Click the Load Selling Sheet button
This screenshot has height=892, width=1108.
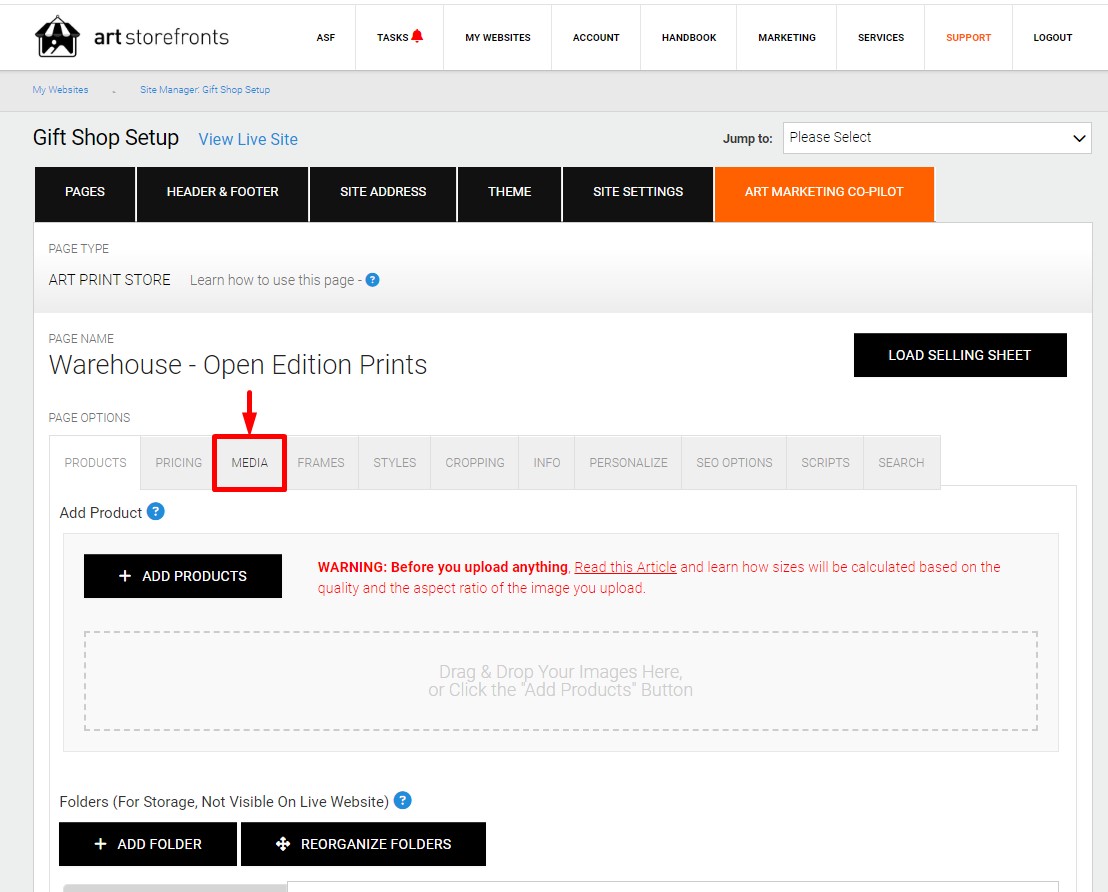[x=960, y=355]
